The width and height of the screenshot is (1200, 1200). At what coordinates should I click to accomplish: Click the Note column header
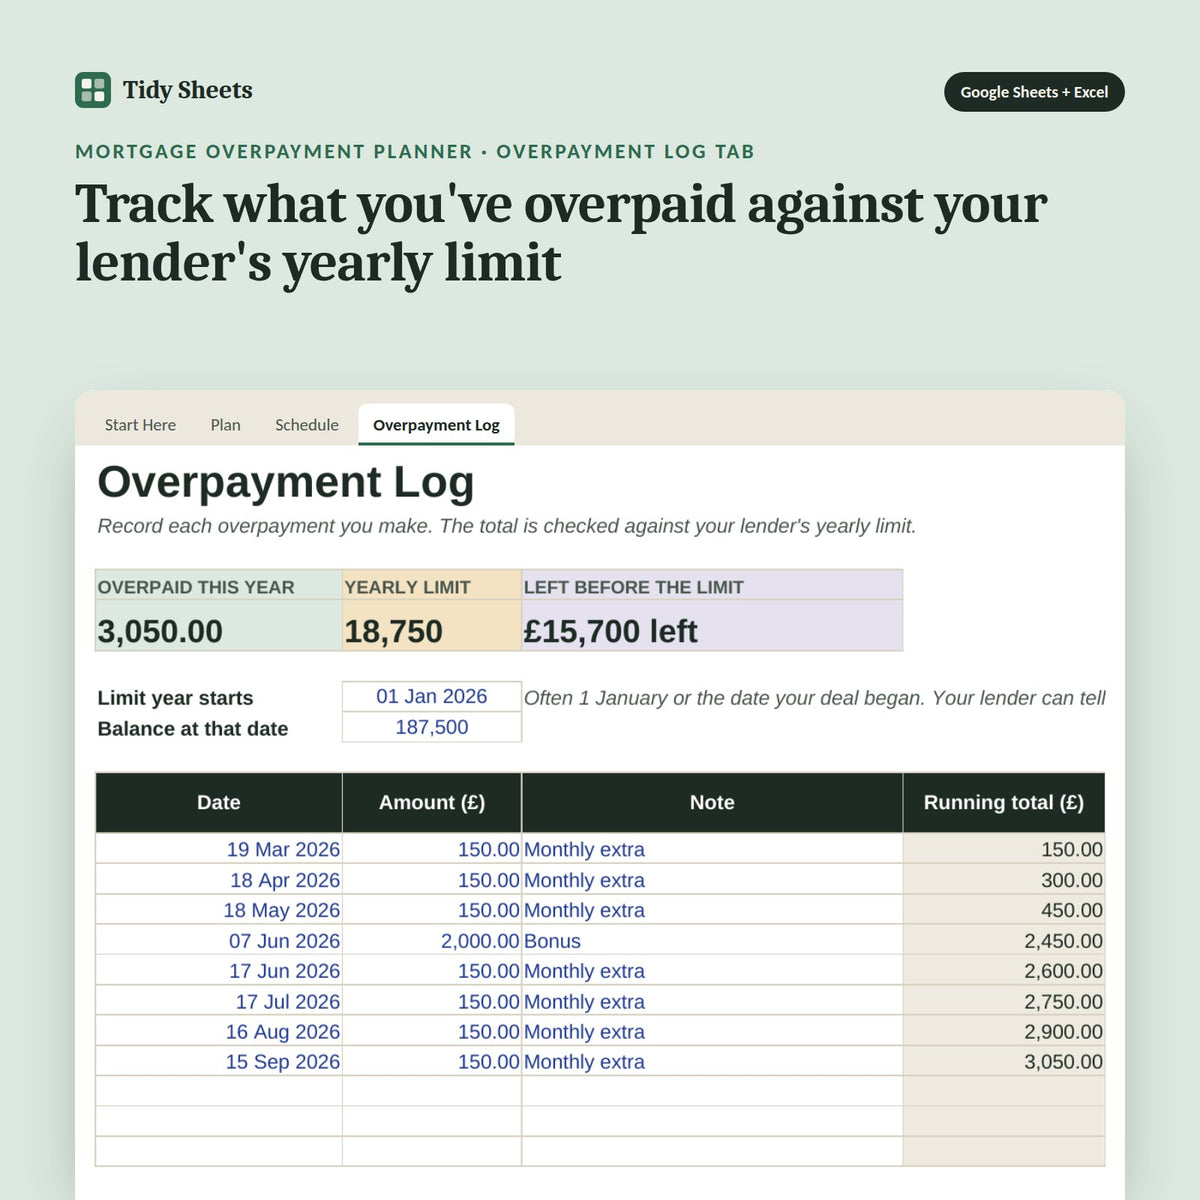coord(712,802)
